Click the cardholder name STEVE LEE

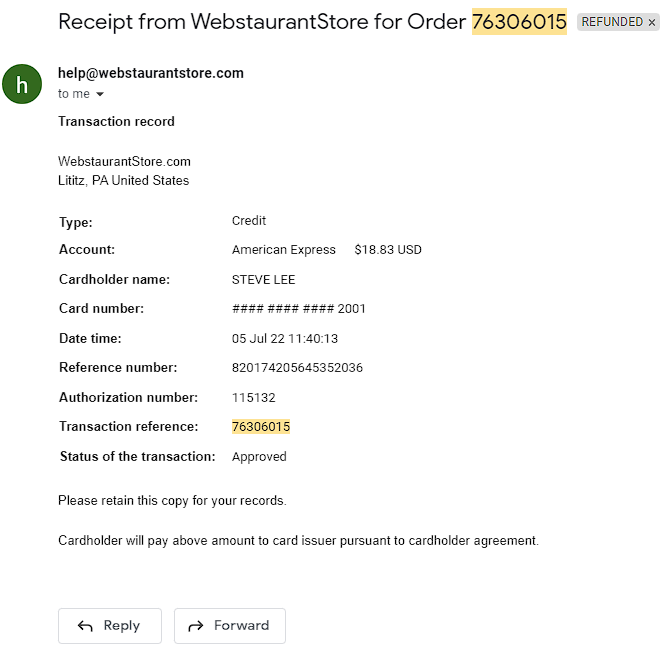point(263,279)
